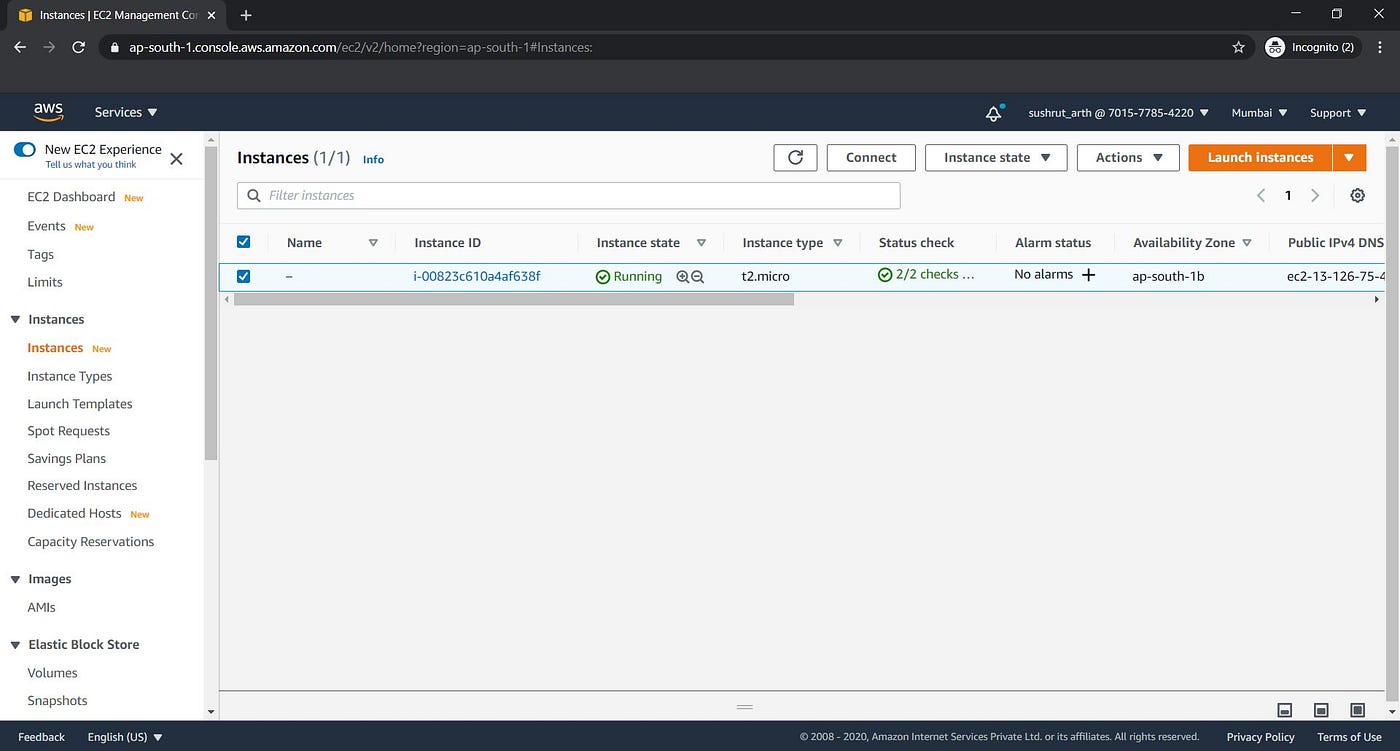Go to next results page

click(1315, 196)
